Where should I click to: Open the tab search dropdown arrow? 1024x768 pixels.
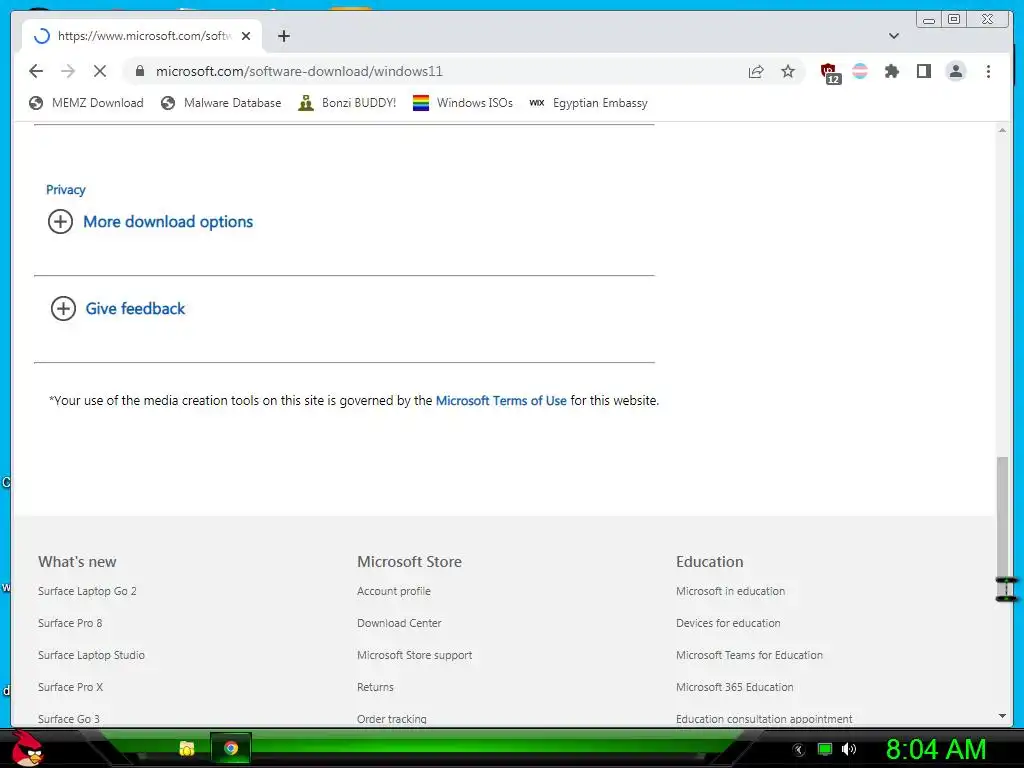893,36
